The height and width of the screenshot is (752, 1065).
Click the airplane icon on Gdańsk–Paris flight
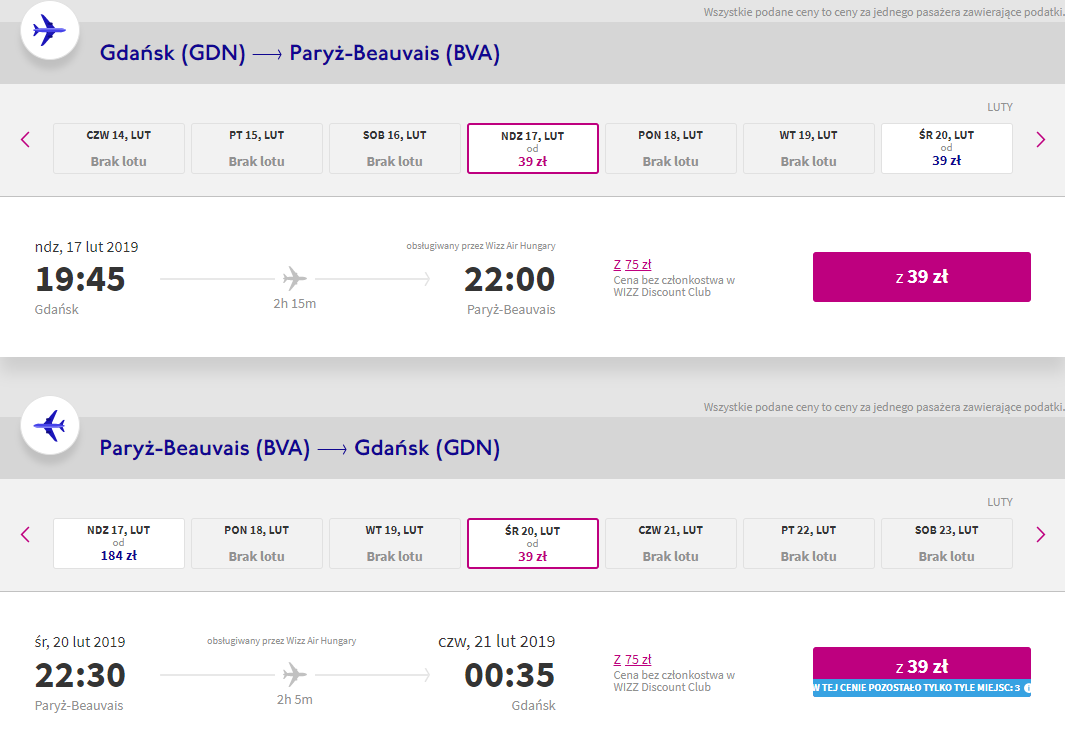point(294,278)
